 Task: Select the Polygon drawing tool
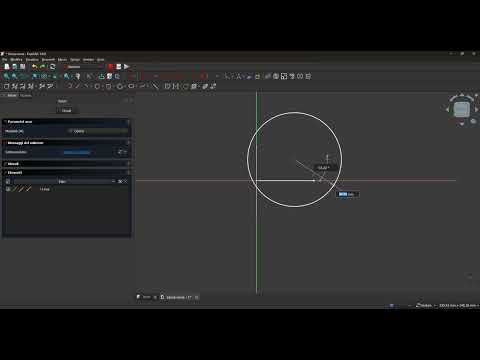pyautogui.click(x=120, y=86)
